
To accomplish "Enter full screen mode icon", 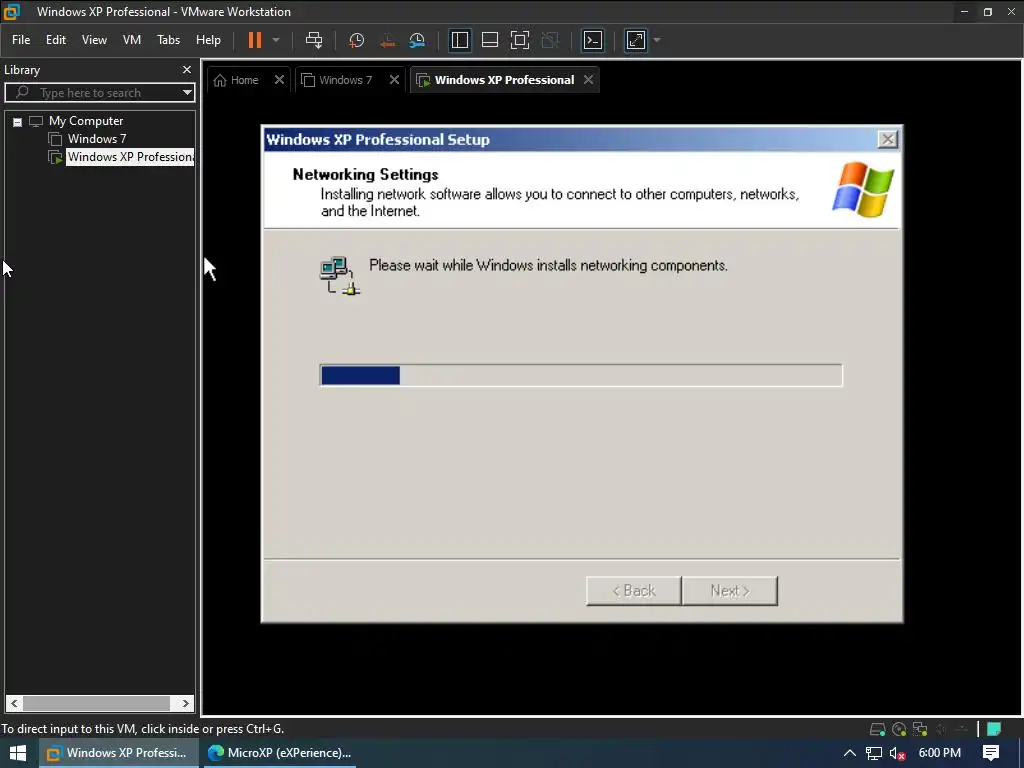I will tap(520, 40).
